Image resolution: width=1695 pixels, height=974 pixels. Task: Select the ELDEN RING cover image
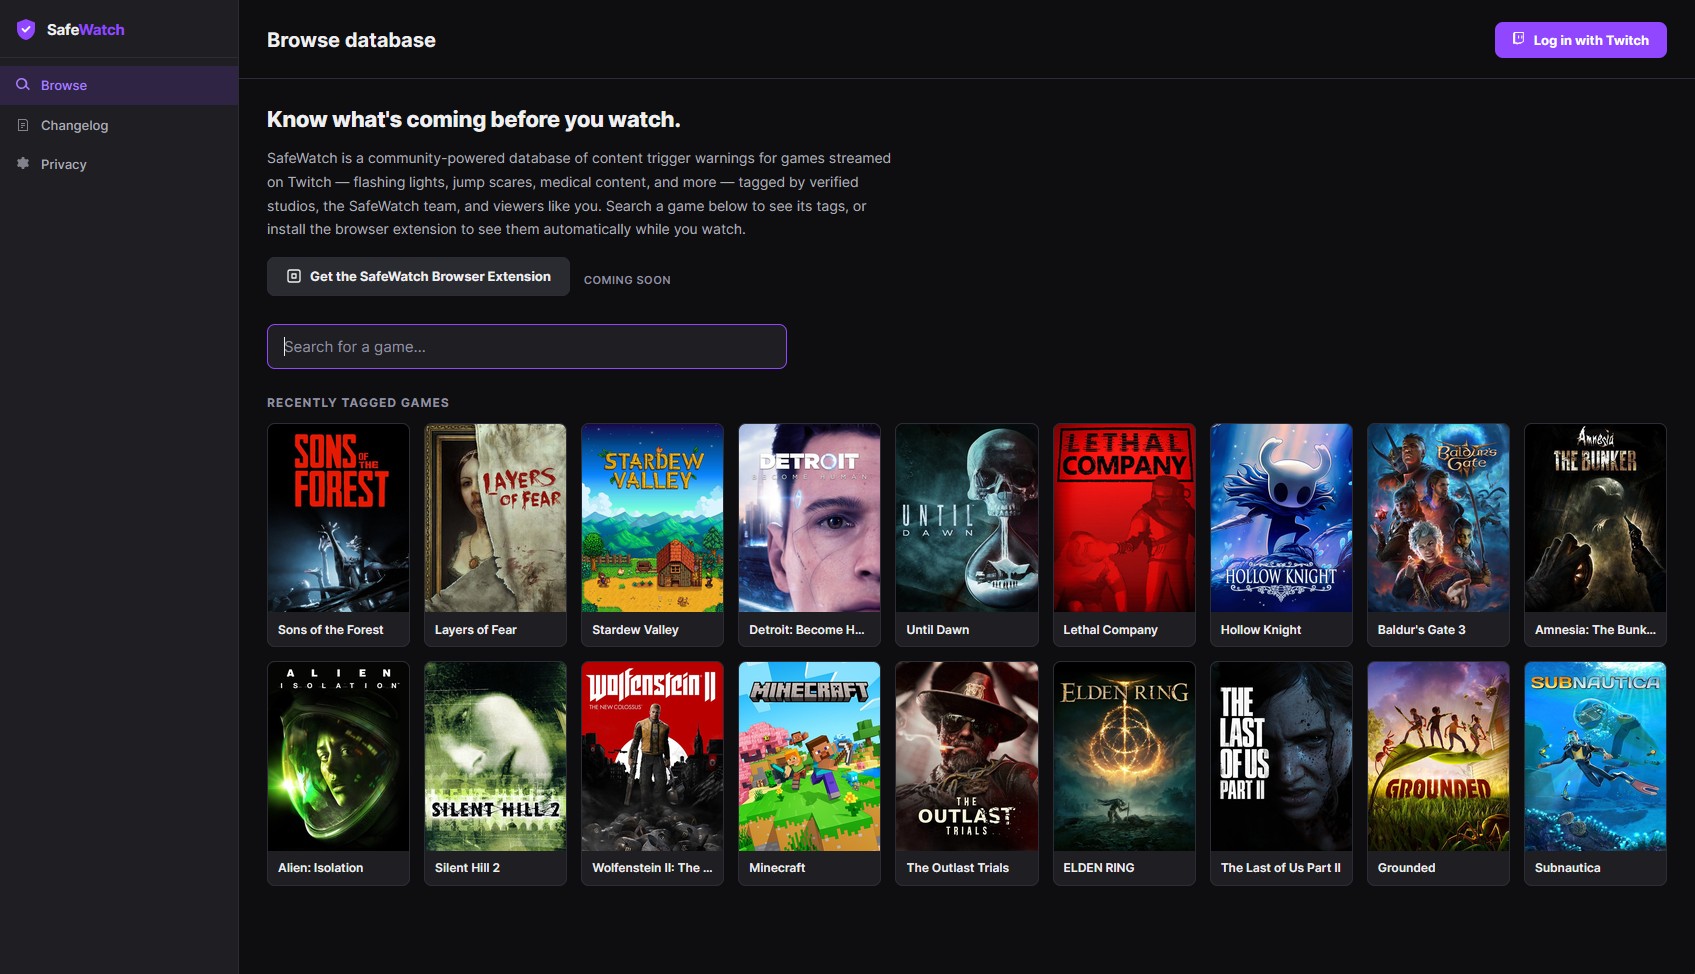pos(1124,756)
